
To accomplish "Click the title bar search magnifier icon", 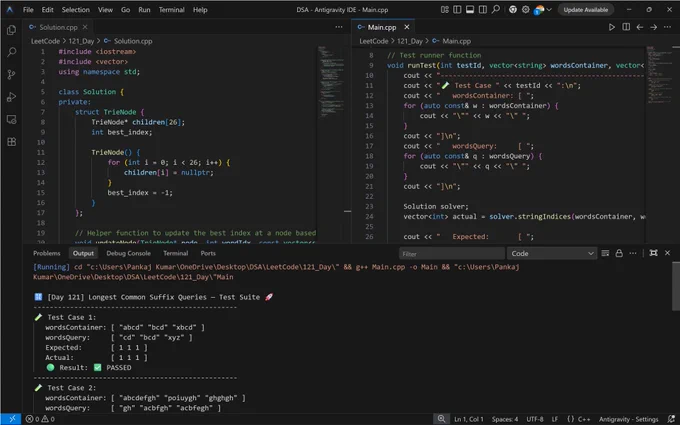I will [496, 10].
